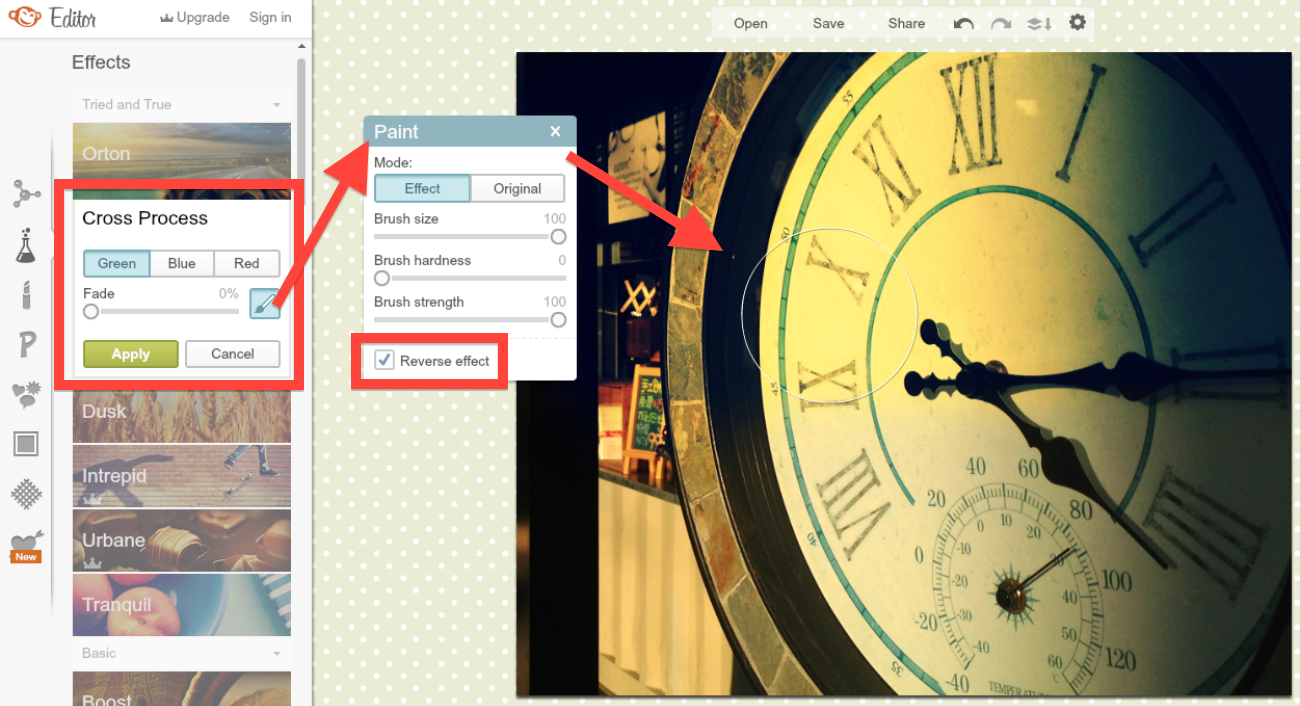This screenshot has width=1300, height=706.
Task: Click the Fade slider handle
Action: click(91, 311)
